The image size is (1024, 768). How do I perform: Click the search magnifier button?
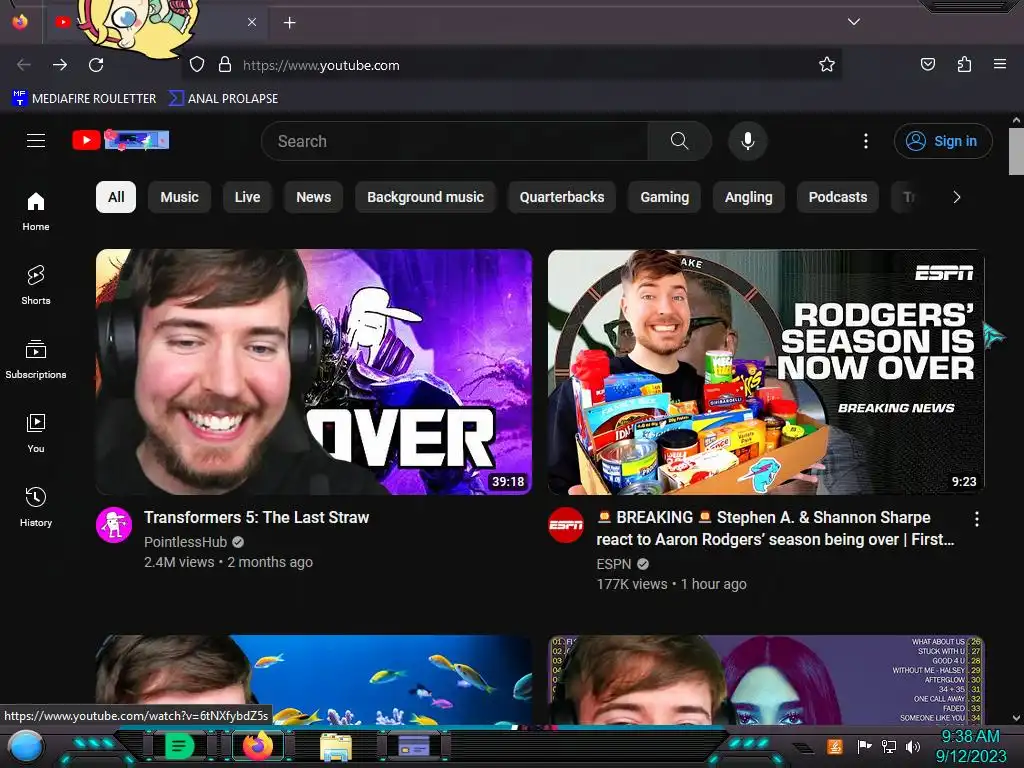point(679,141)
